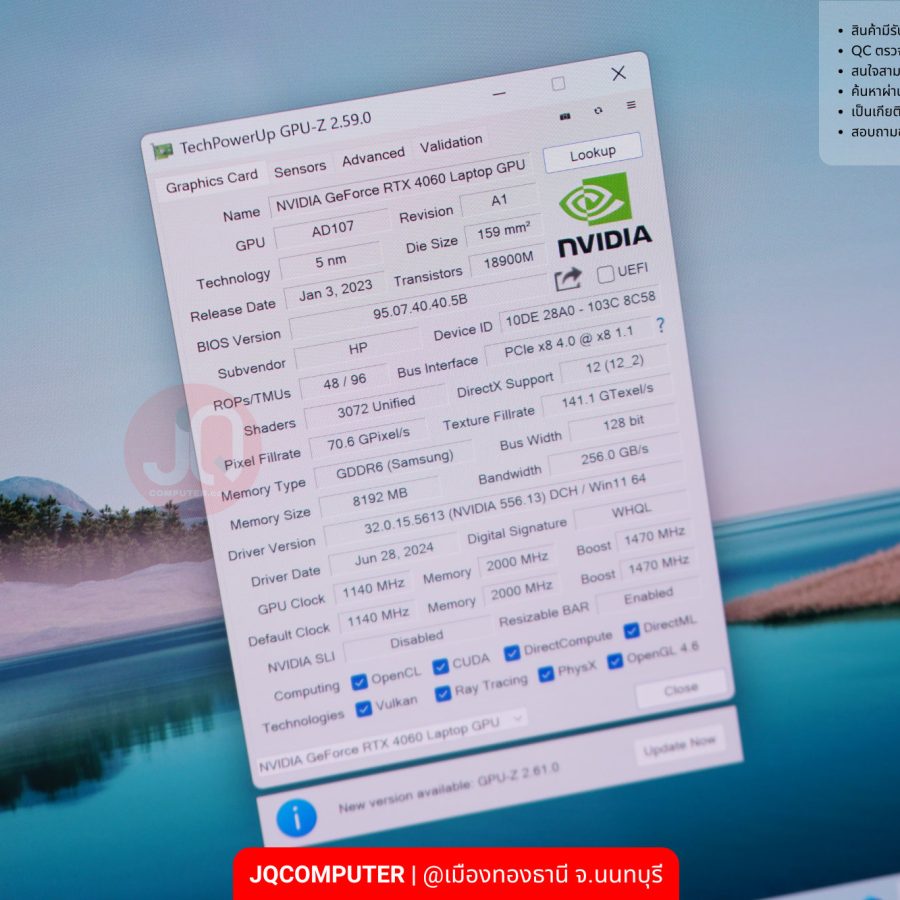Click the Pixel Fillrate value 70.6 GPixel/s
This screenshot has height=900, width=900.
[368, 440]
